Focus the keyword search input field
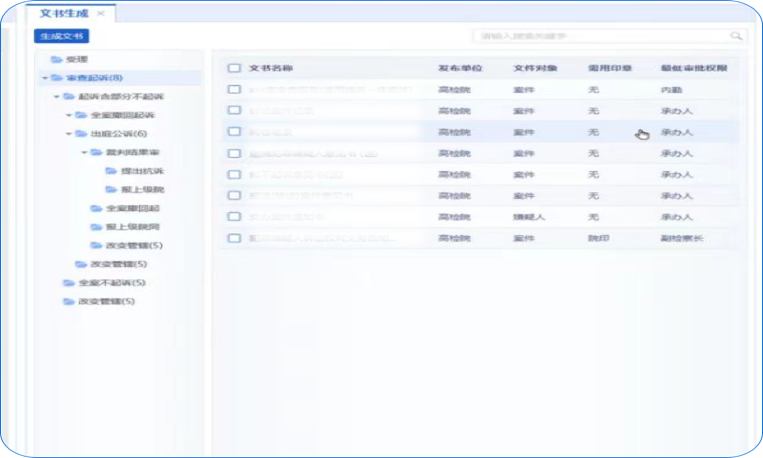Image resolution: width=763 pixels, height=458 pixels. pyautogui.click(x=600, y=36)
